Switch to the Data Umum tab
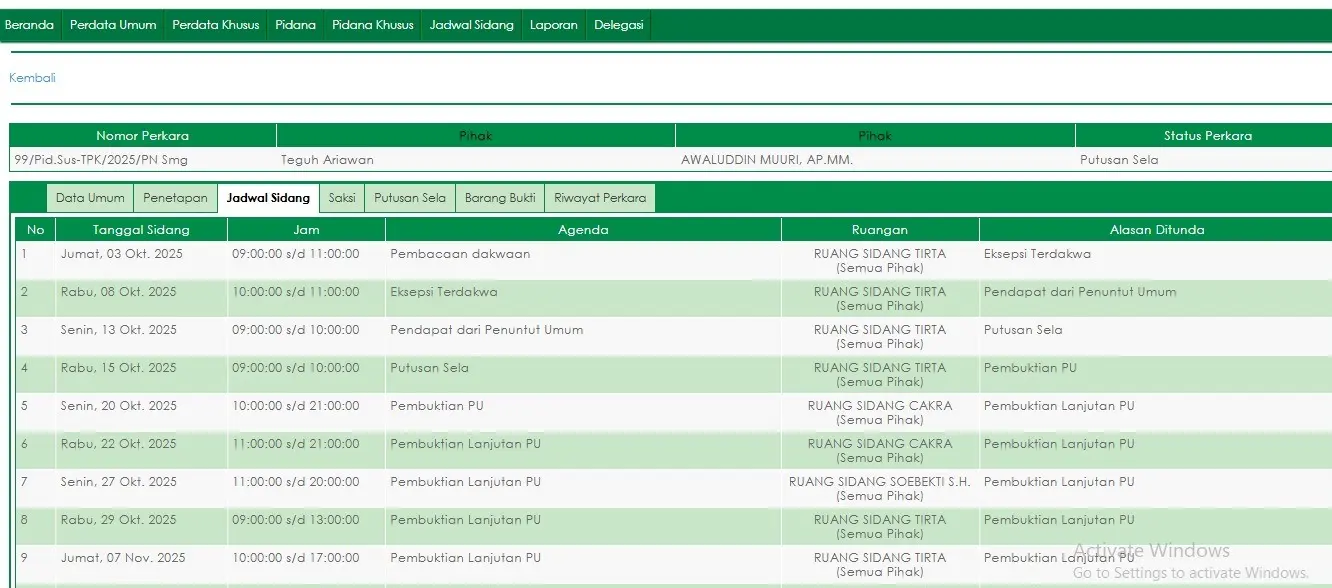1332x588 pixels. click(x=90, y=198)
